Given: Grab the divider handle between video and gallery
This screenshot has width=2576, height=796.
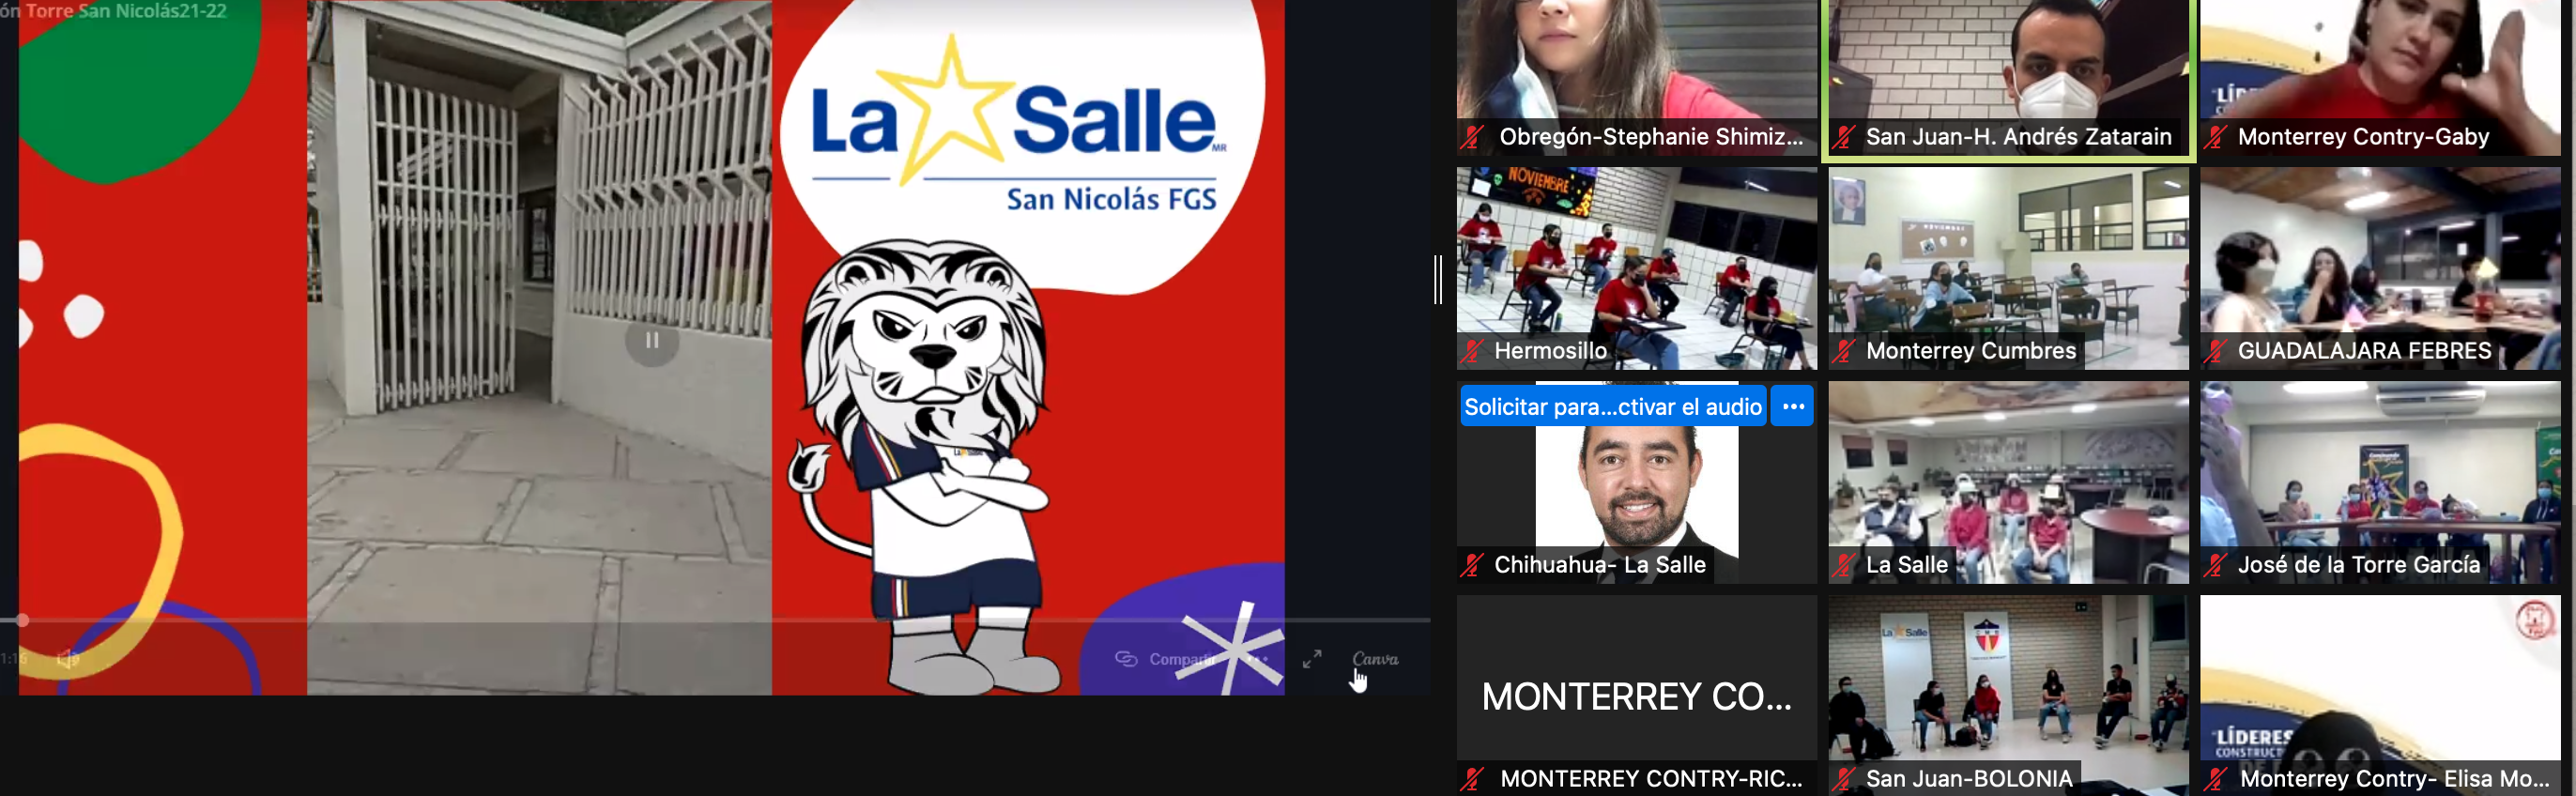Looking at the screenshot, I should 1438,279.
